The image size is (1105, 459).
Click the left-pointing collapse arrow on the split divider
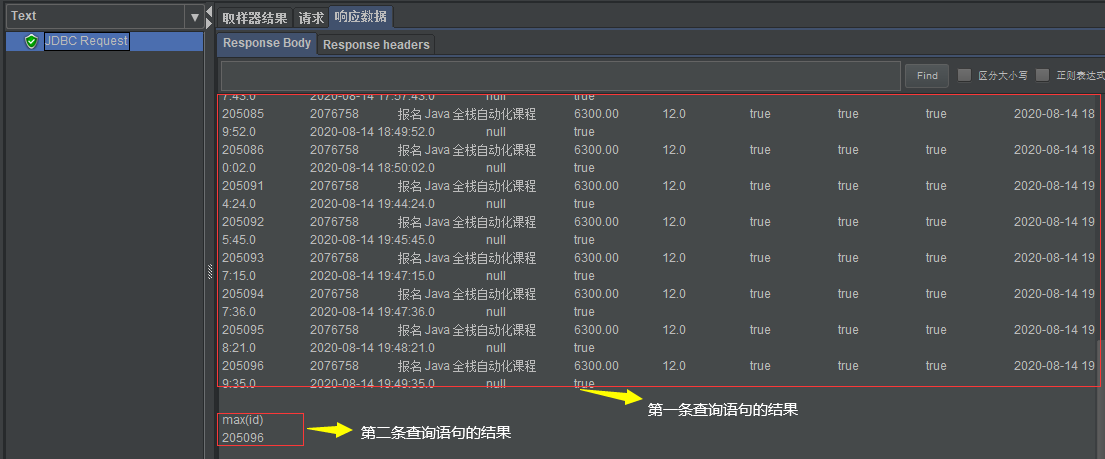click(x=209, y=11)
